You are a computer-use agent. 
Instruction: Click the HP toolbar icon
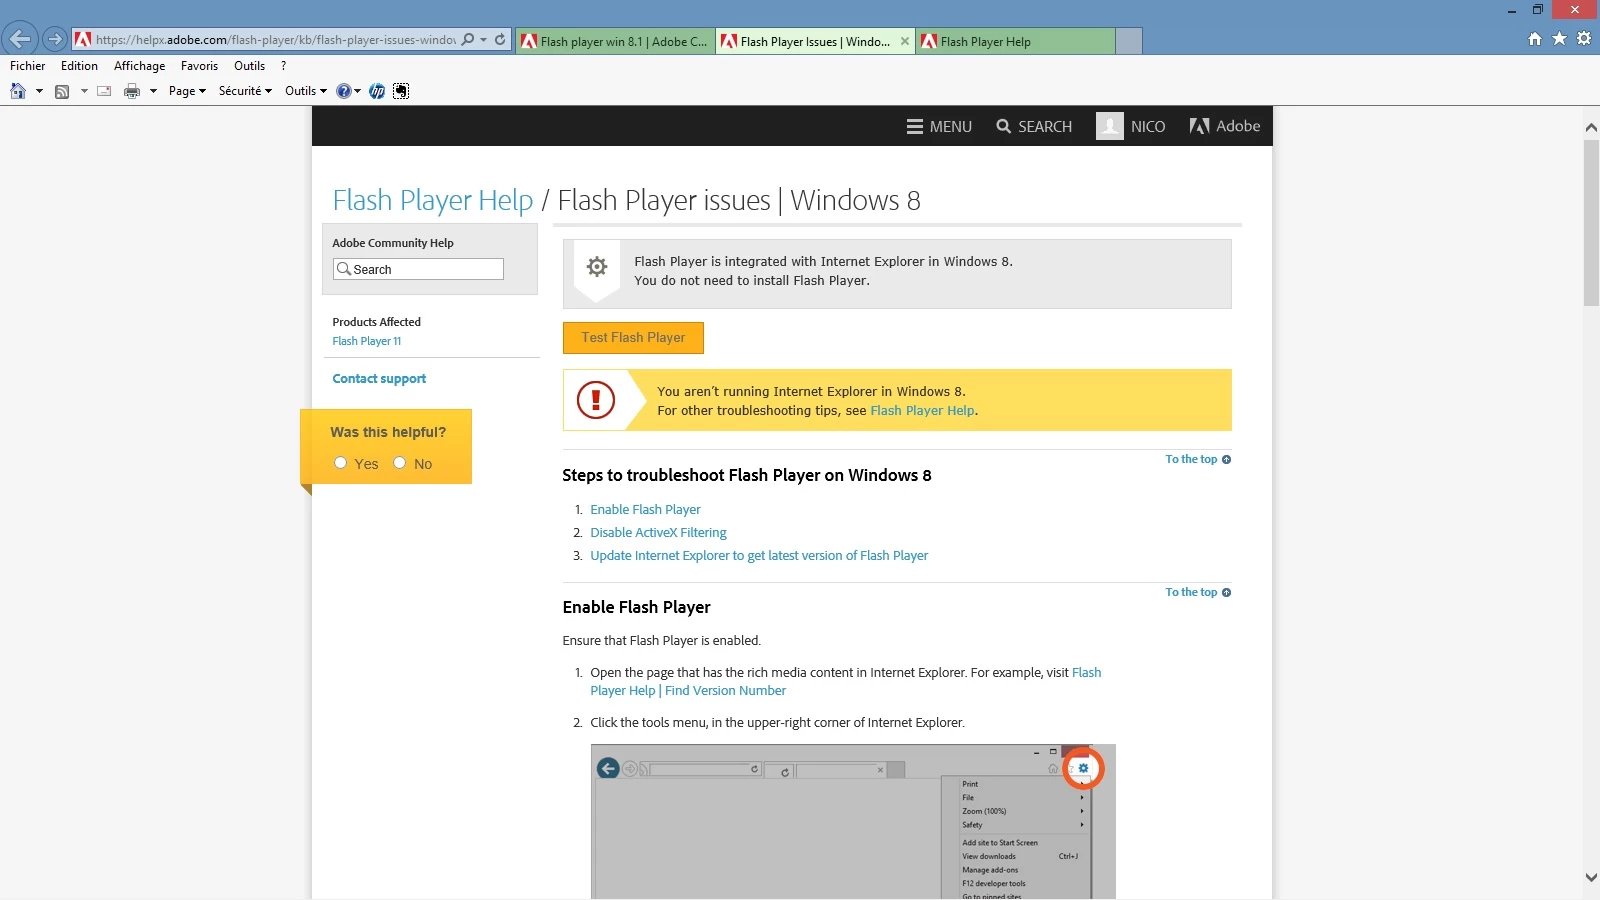tap(377, 91)
